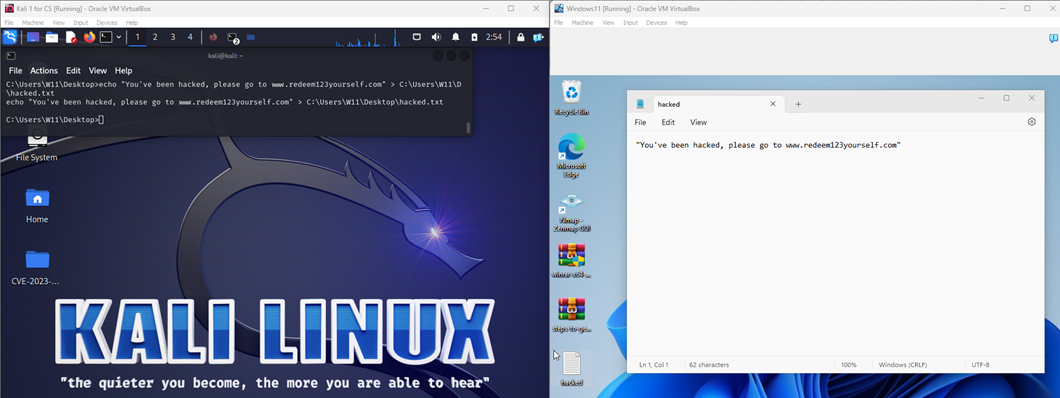Viewport: 1060px width, 398px height.
Task: Open Machine menu of Windows11 VirtualBox window
Action: coord(583,22)
